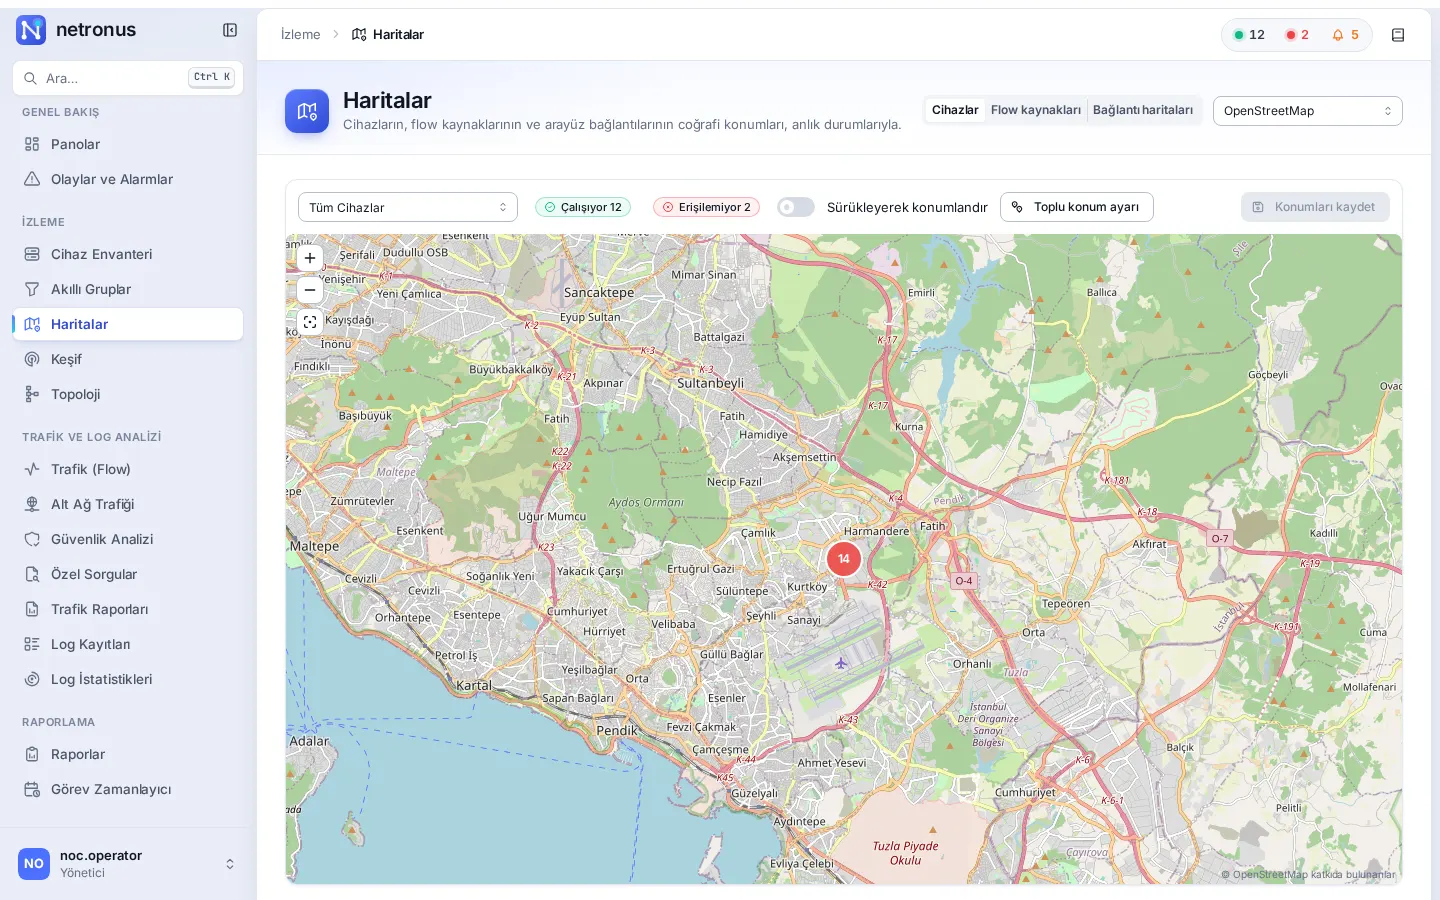The width and height of the screenshot is (1440, 900).
Task: Open the OpenStreetMap layer dropdown
Action: [x=1308, y=111]
